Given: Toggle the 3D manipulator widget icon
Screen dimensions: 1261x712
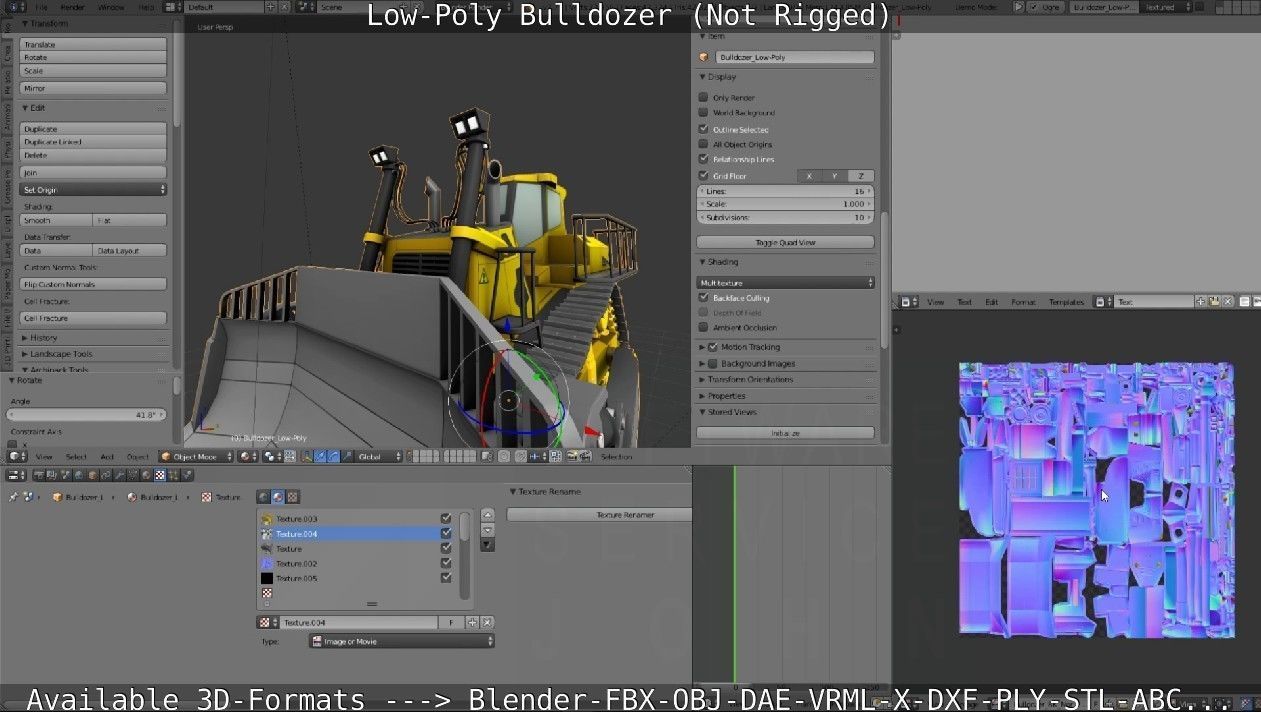Looking at the screenshot, I should pos(307,456).
